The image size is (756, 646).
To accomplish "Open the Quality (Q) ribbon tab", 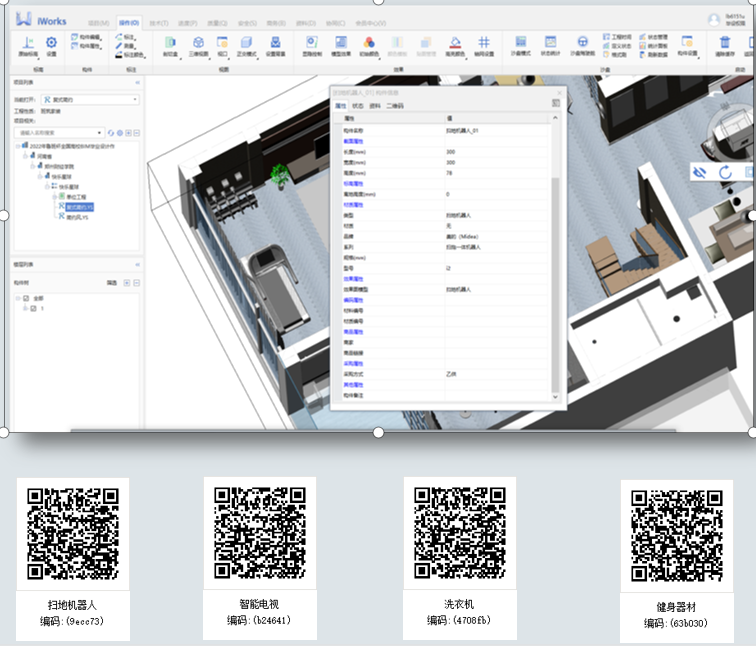I will pos(217,23).
